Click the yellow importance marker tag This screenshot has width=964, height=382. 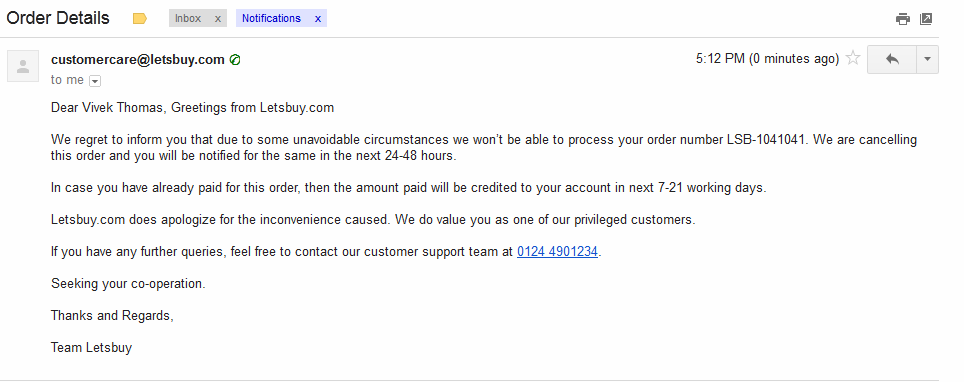[140, 19]
